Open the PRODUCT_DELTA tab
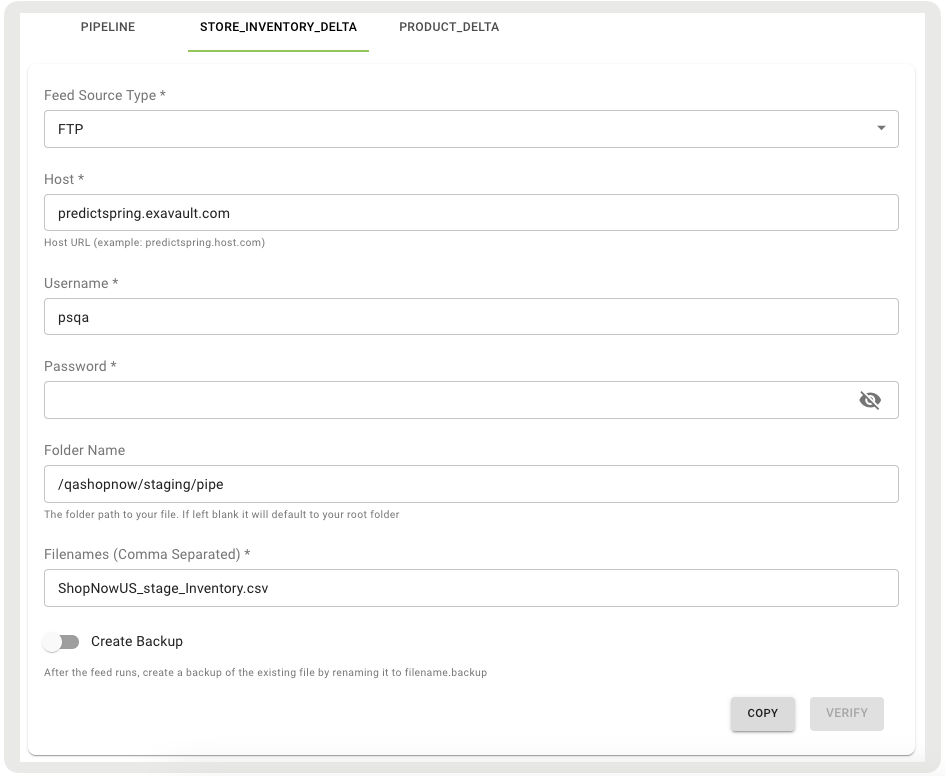The width and height of the screenshot is (945, 776). 449,27
